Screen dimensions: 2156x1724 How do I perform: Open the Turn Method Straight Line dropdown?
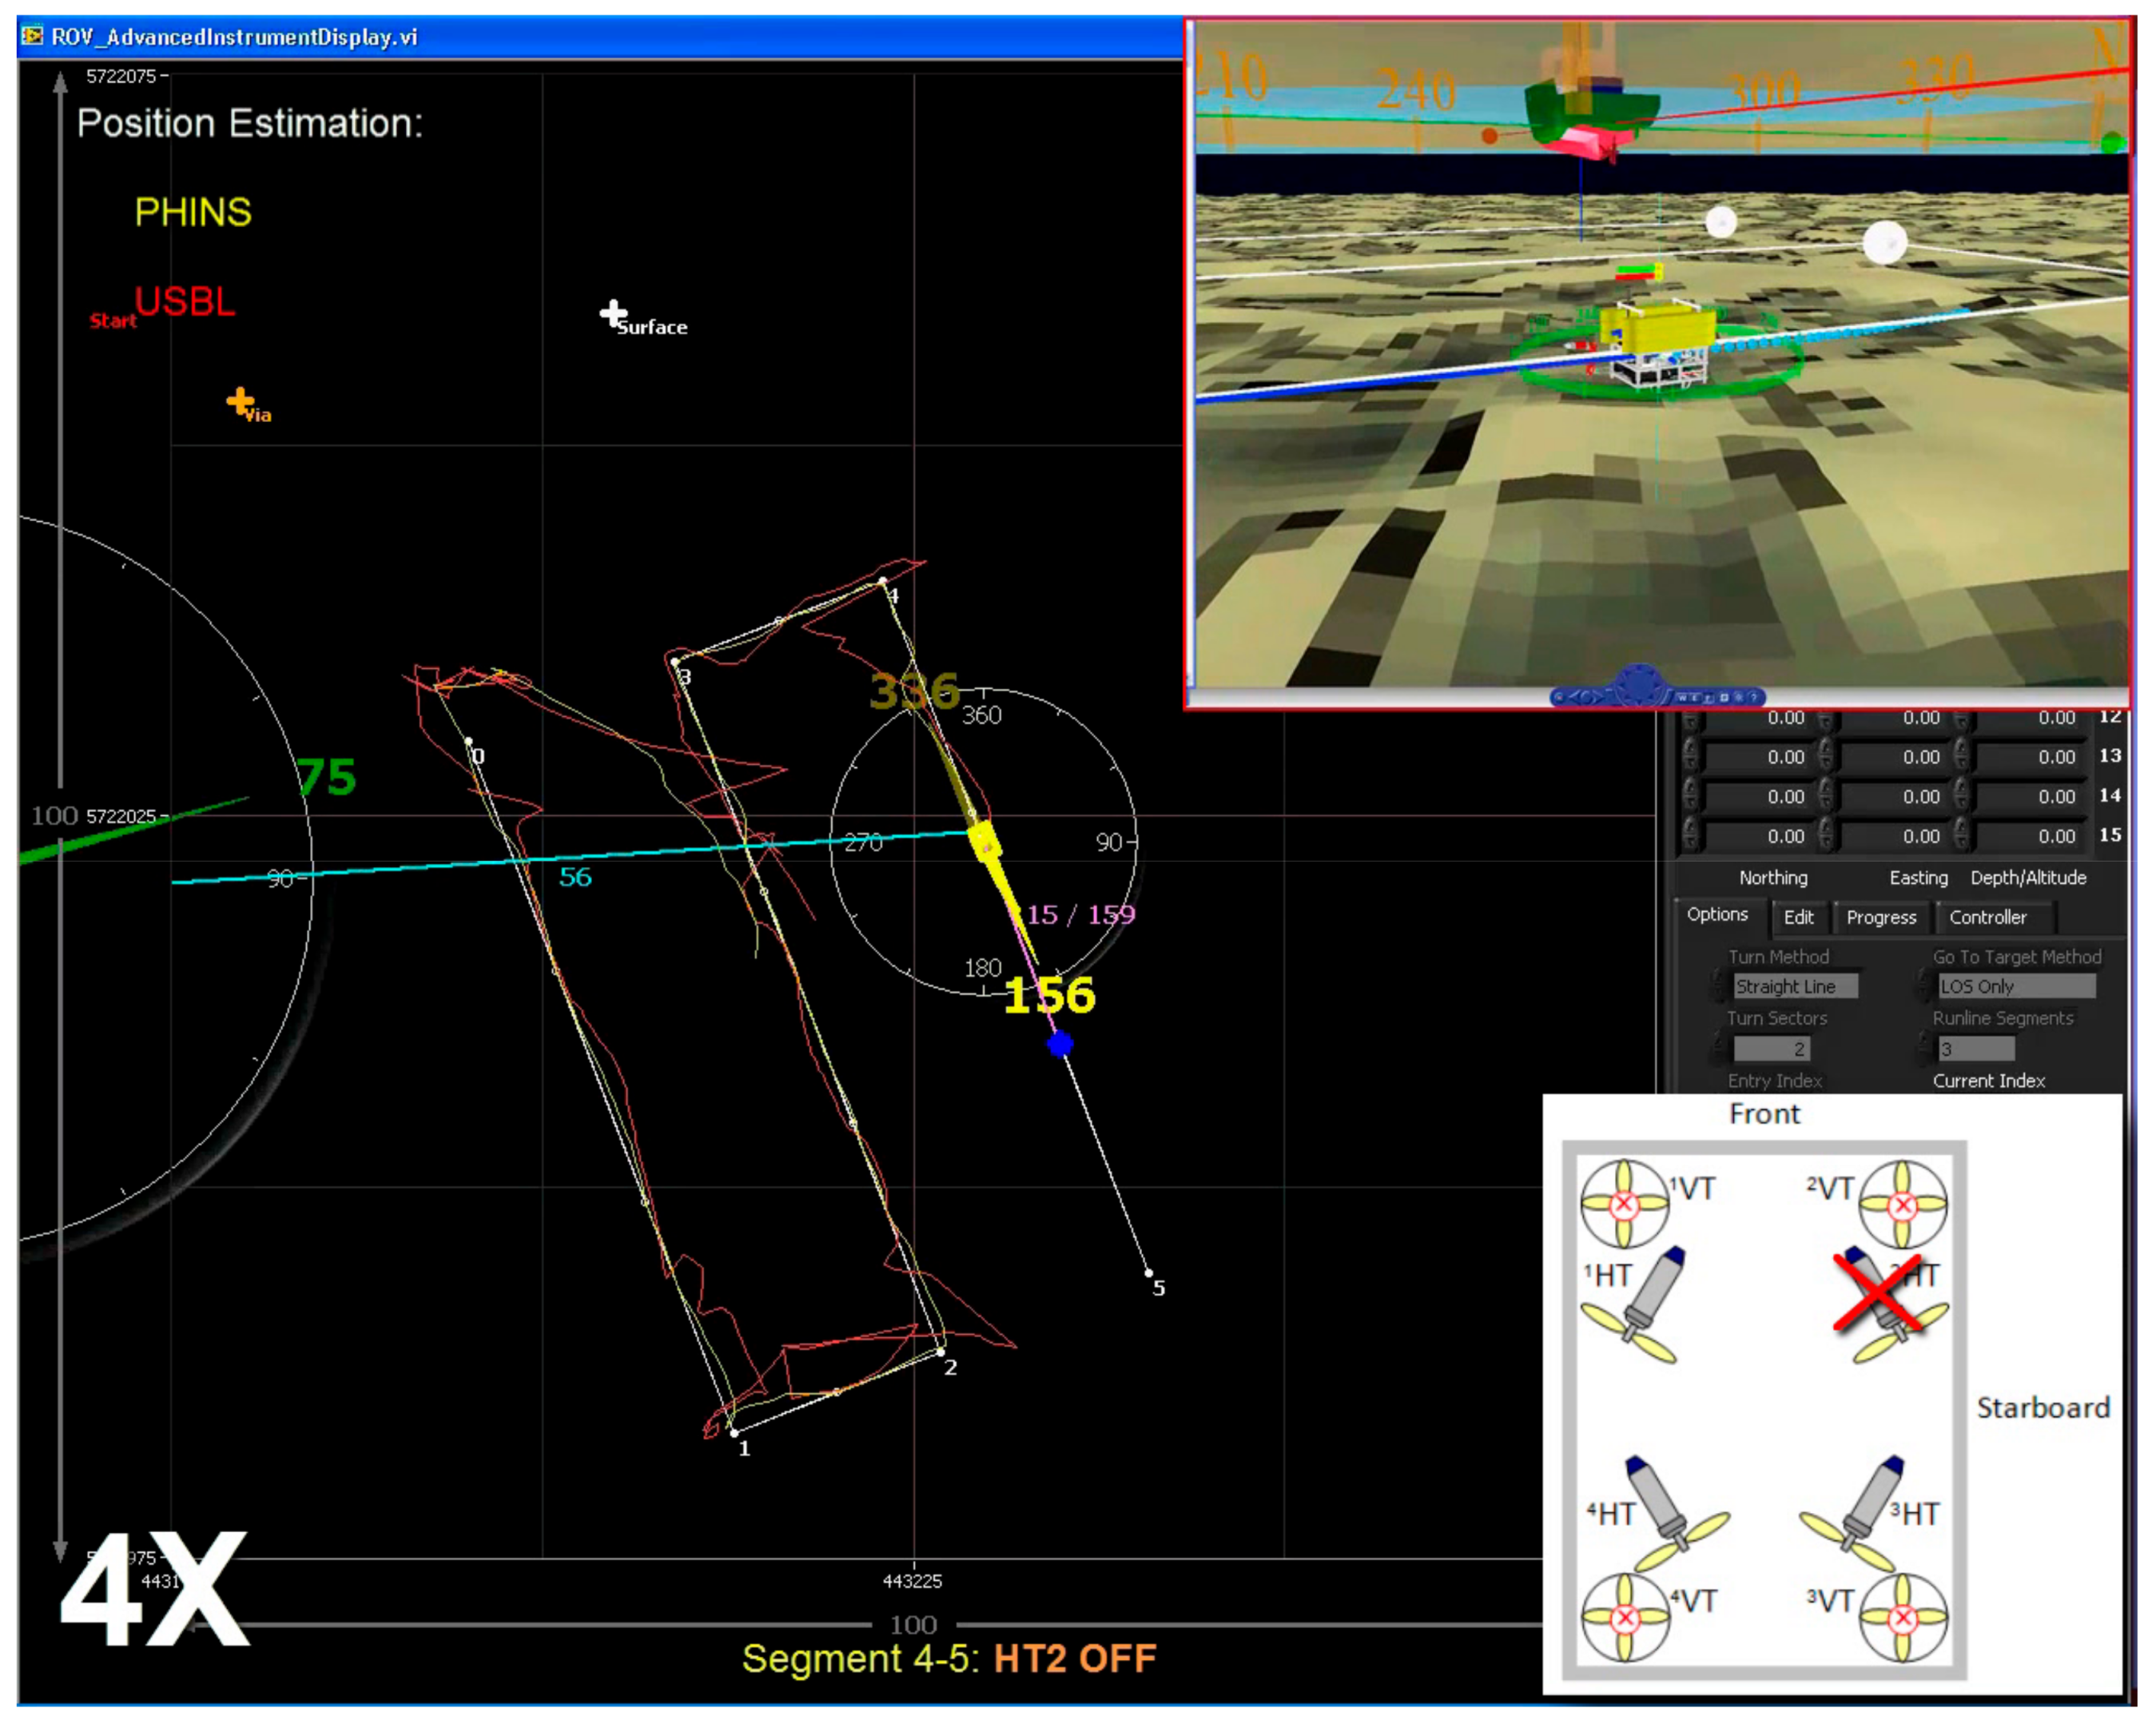[x=1797, y=986]
